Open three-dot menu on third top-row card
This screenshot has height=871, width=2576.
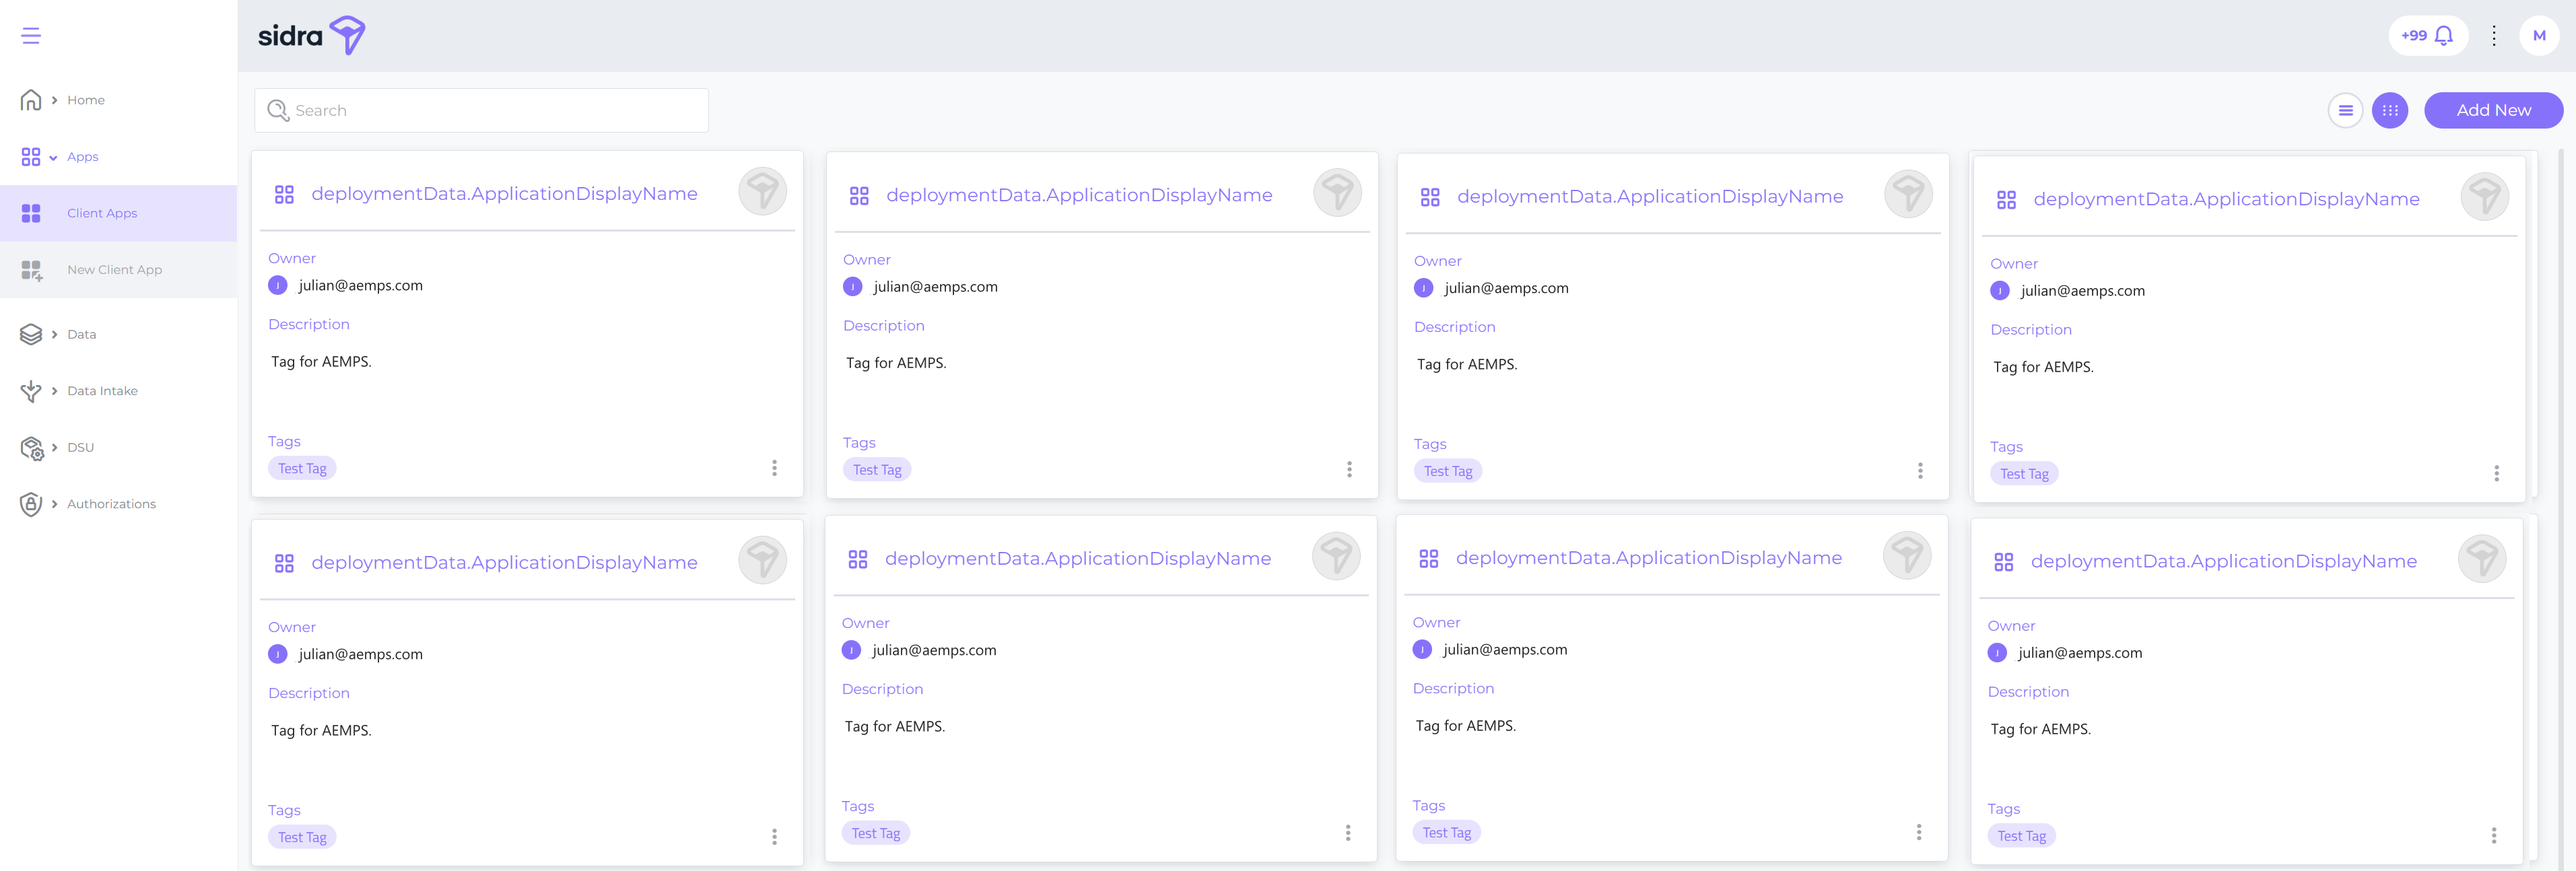[x=1920, y=470]
